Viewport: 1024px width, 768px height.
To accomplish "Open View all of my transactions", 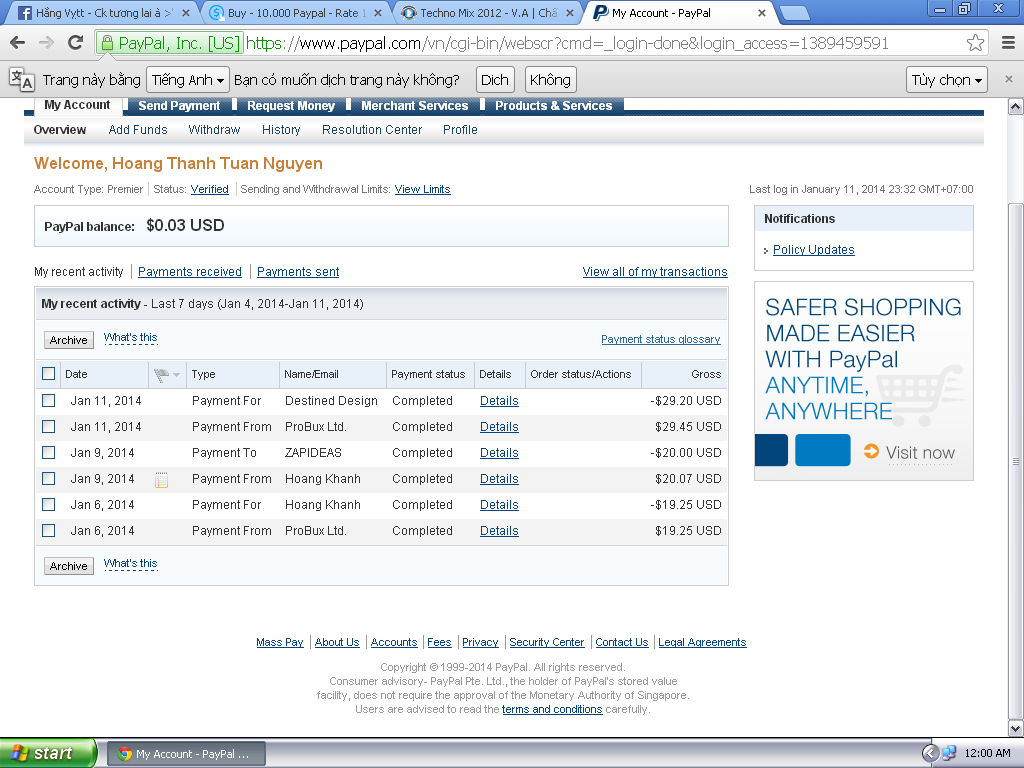I will [655, 272].
